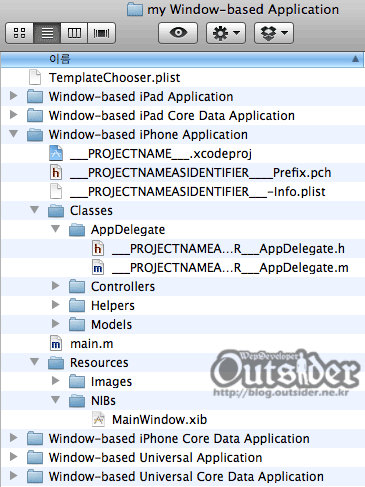Collapse the Resources folder
This screenshot has width=365, height=487.
pyautogui.click(x=35, y=362)
